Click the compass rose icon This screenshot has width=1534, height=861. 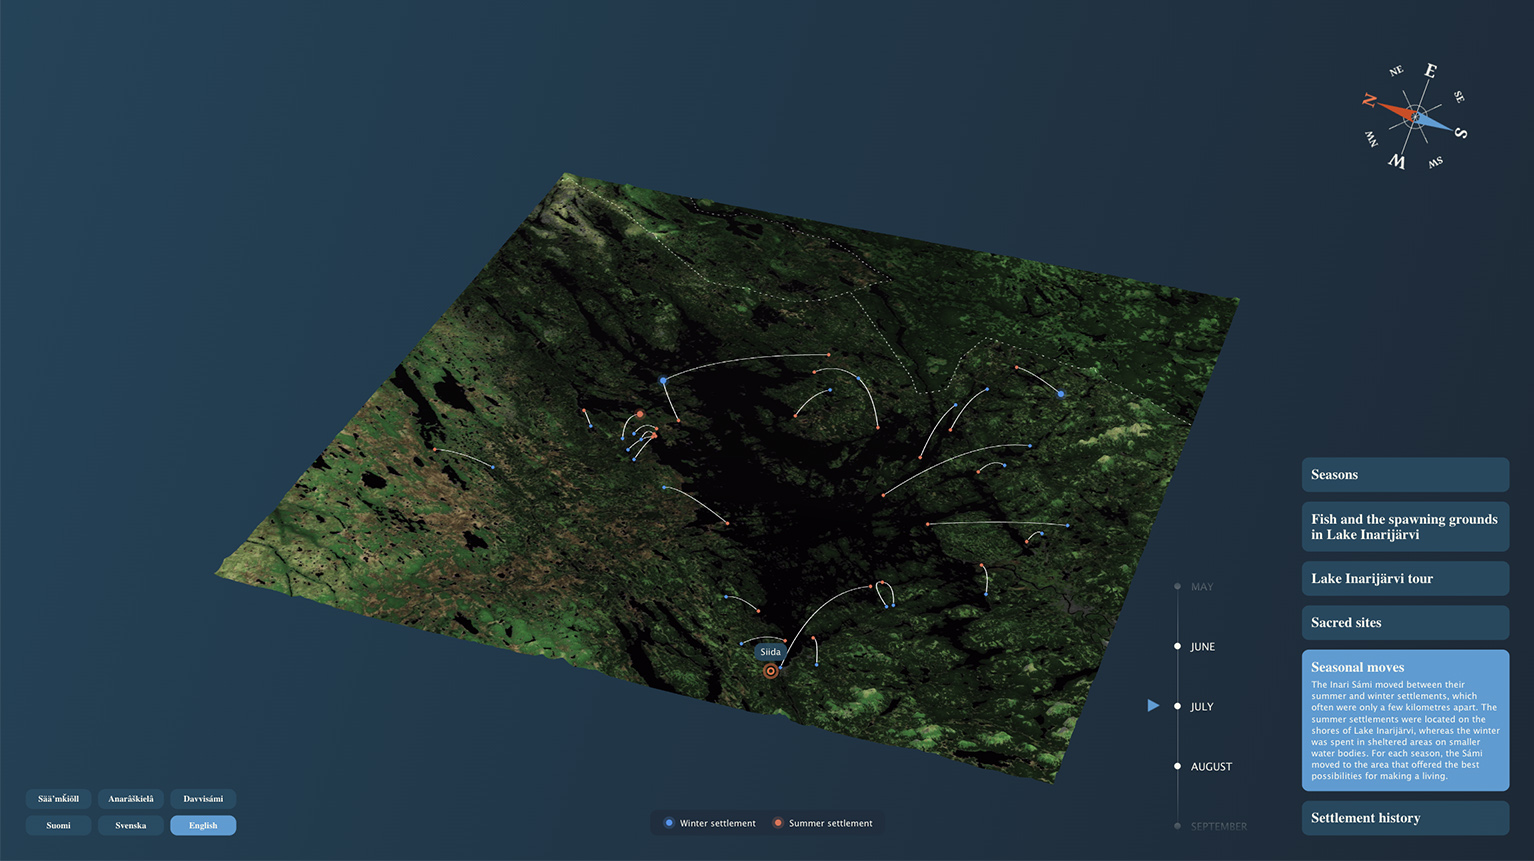pos(1414,117)
